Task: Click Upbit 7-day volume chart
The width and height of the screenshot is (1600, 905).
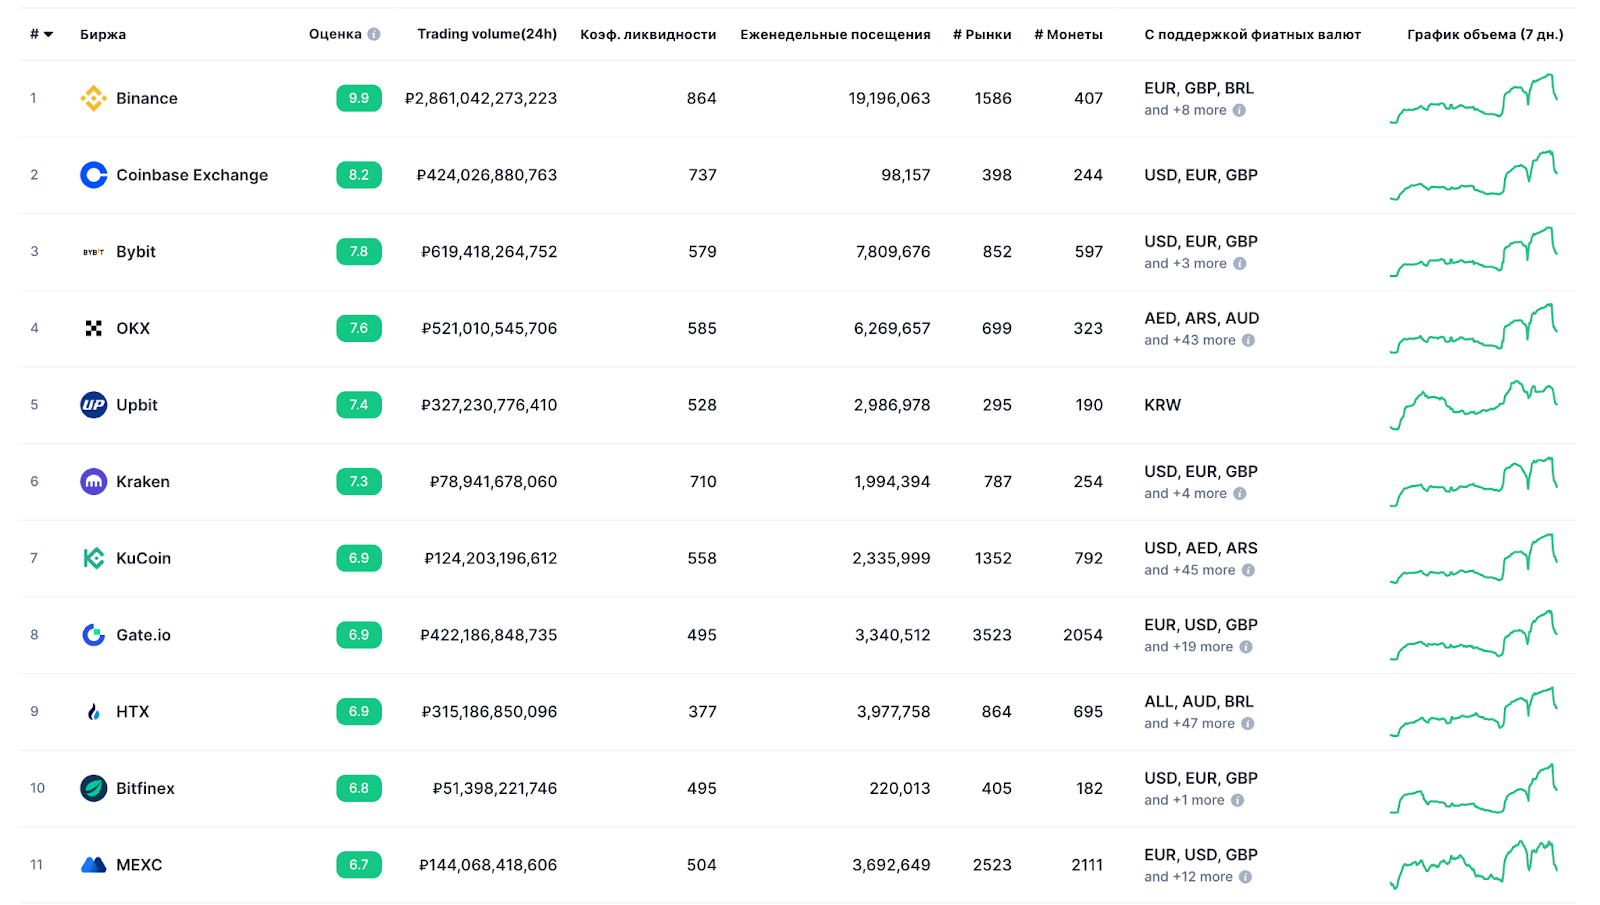Action: click(x=1474, y=405)
